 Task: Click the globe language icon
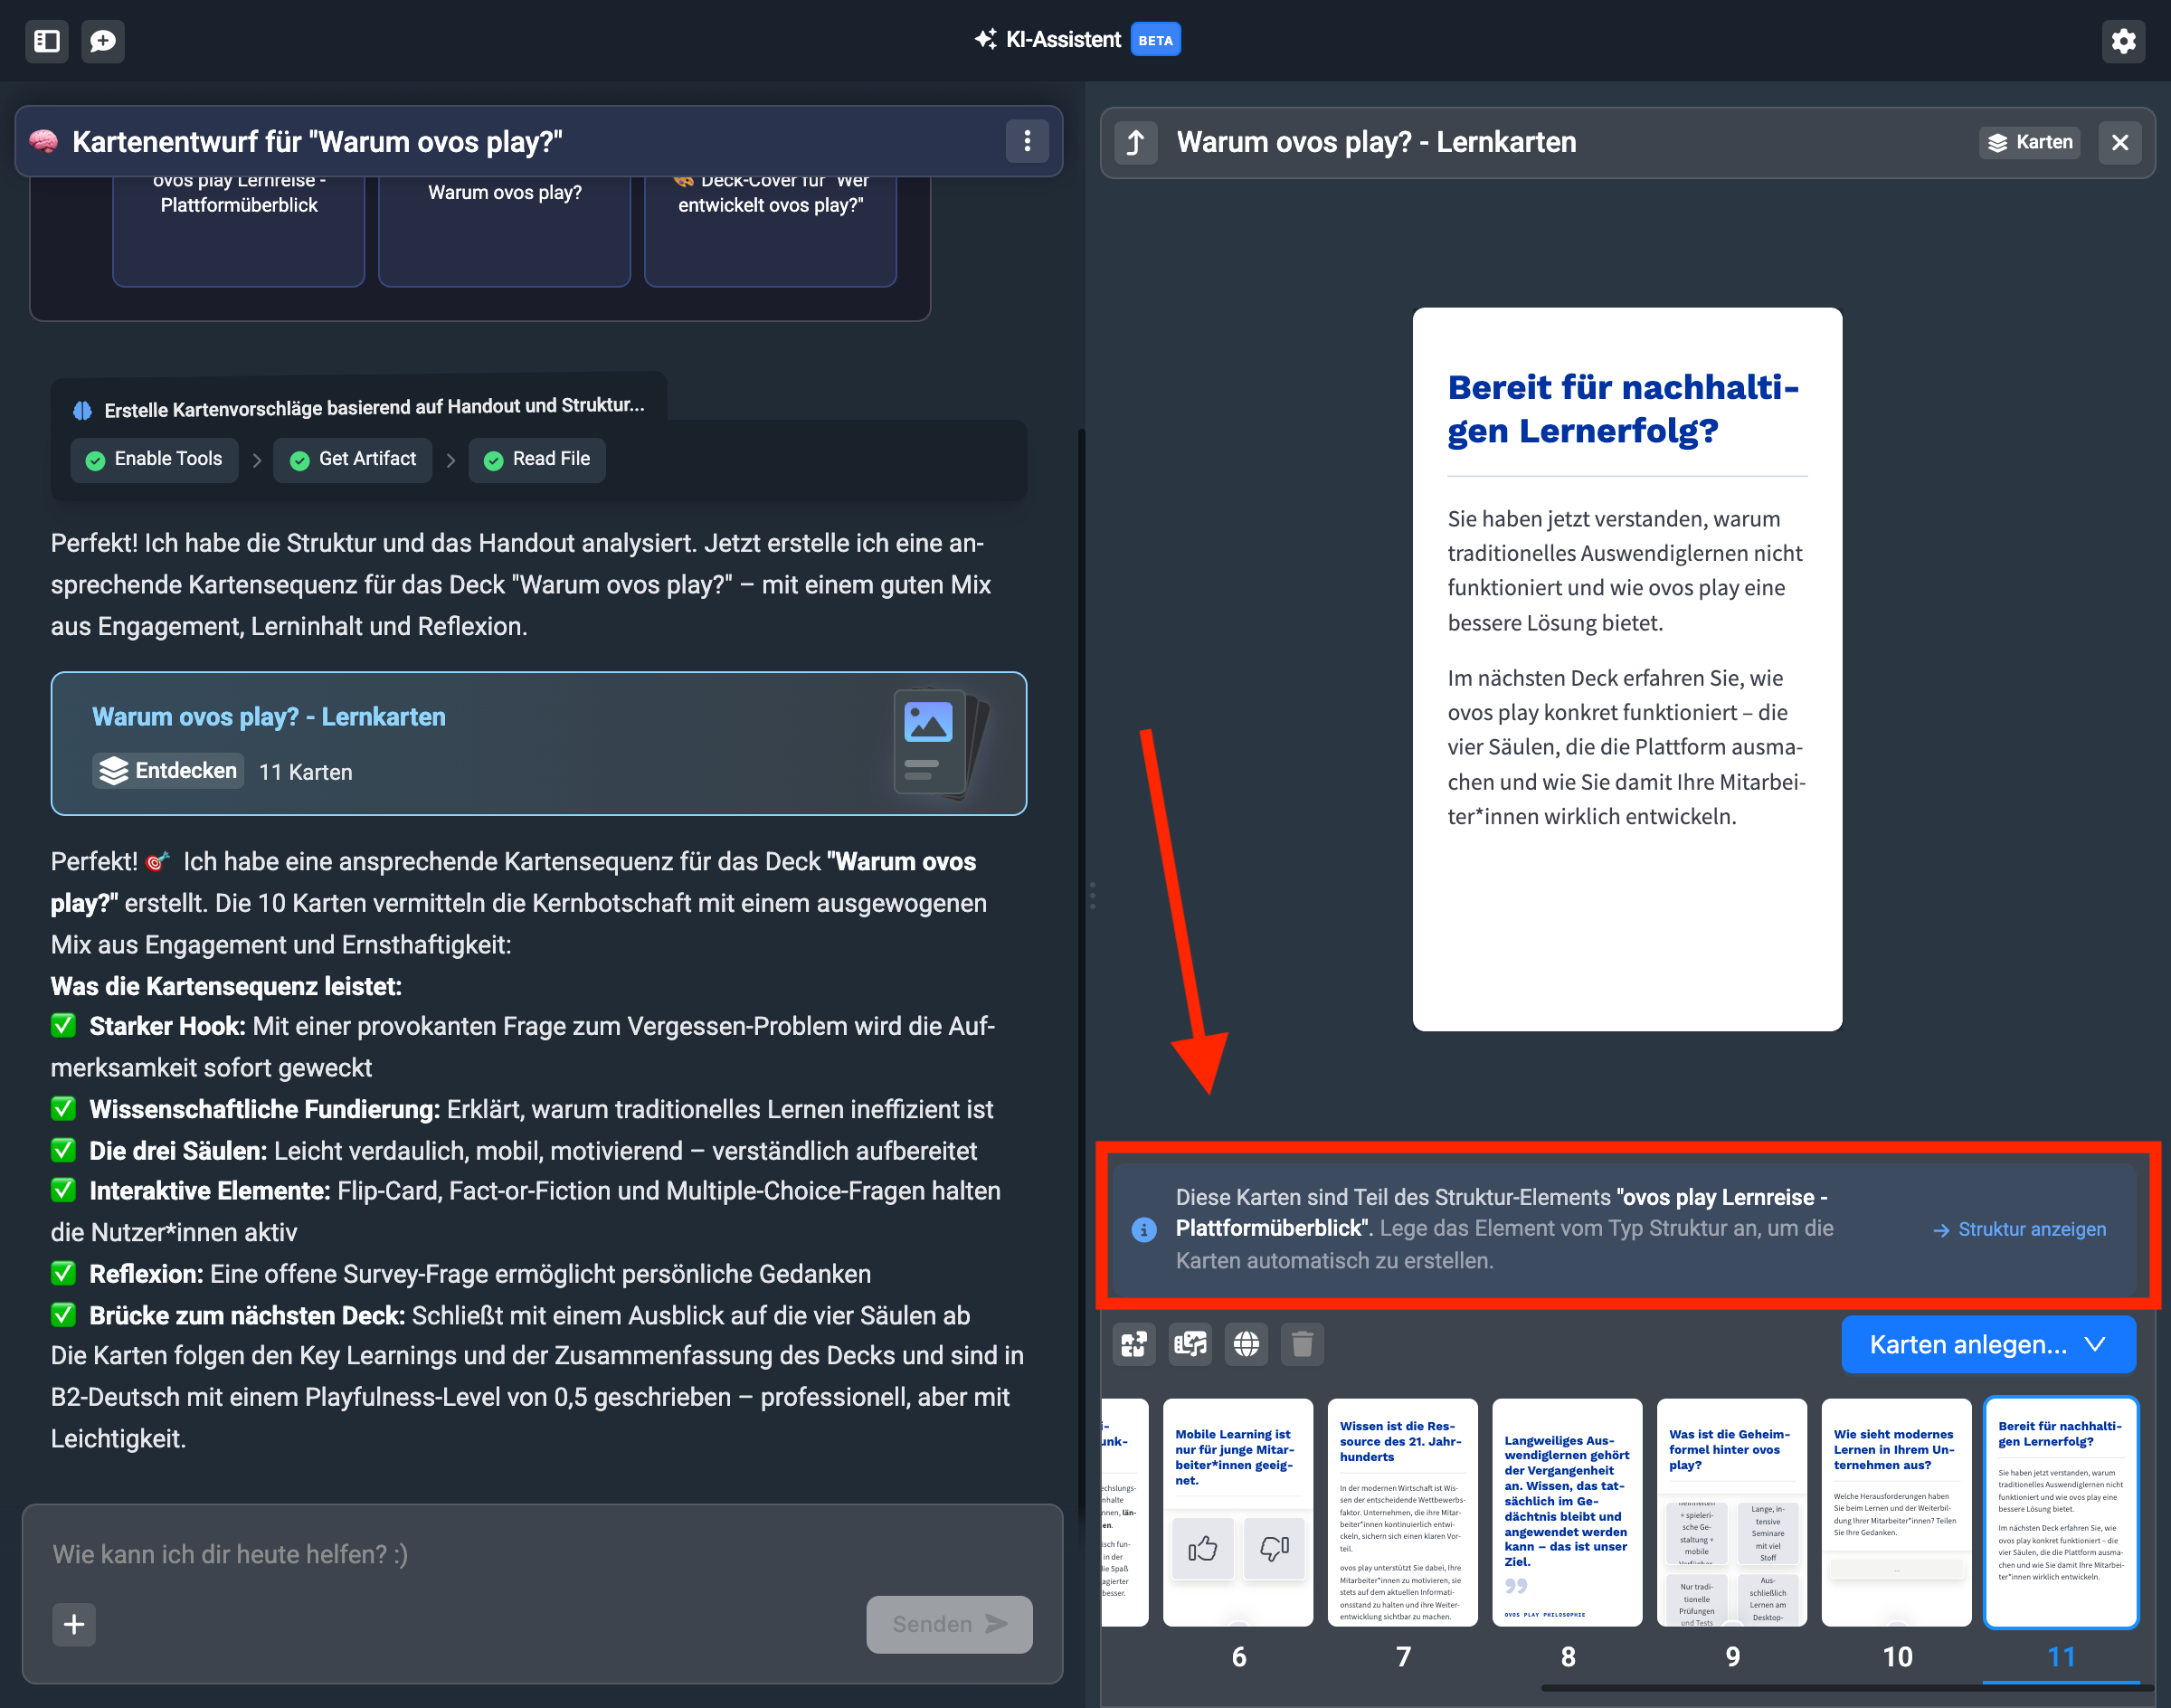click(1246, 1344)
